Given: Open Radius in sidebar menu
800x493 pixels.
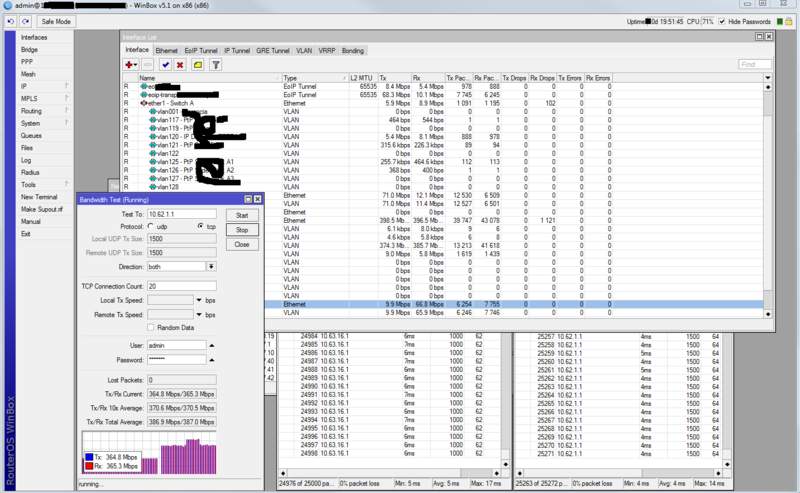Looking at the screenshot, I should pyautogui.click(x=30, y=172).
